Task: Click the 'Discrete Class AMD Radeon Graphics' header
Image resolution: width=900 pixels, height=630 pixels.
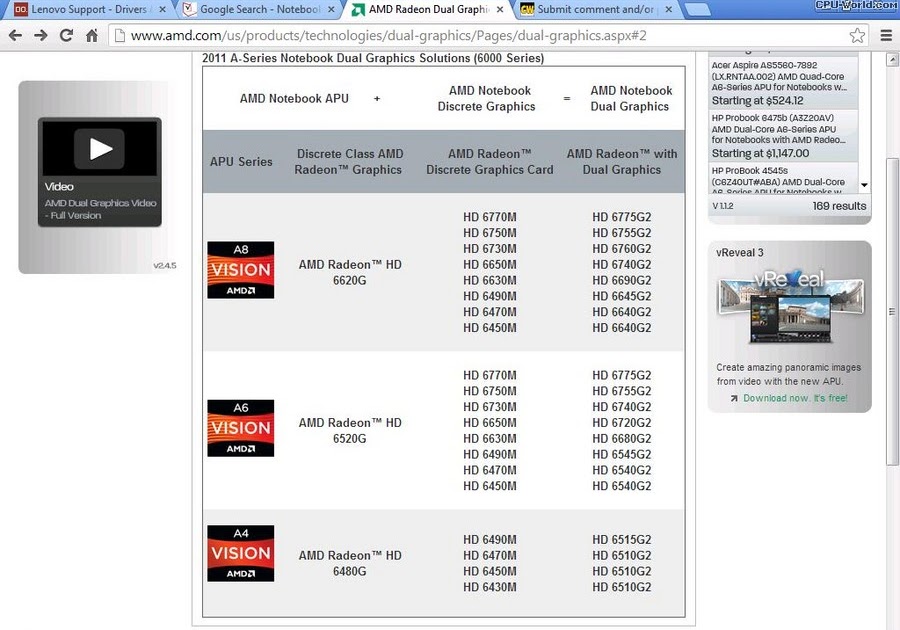Action: click(348, 162)
